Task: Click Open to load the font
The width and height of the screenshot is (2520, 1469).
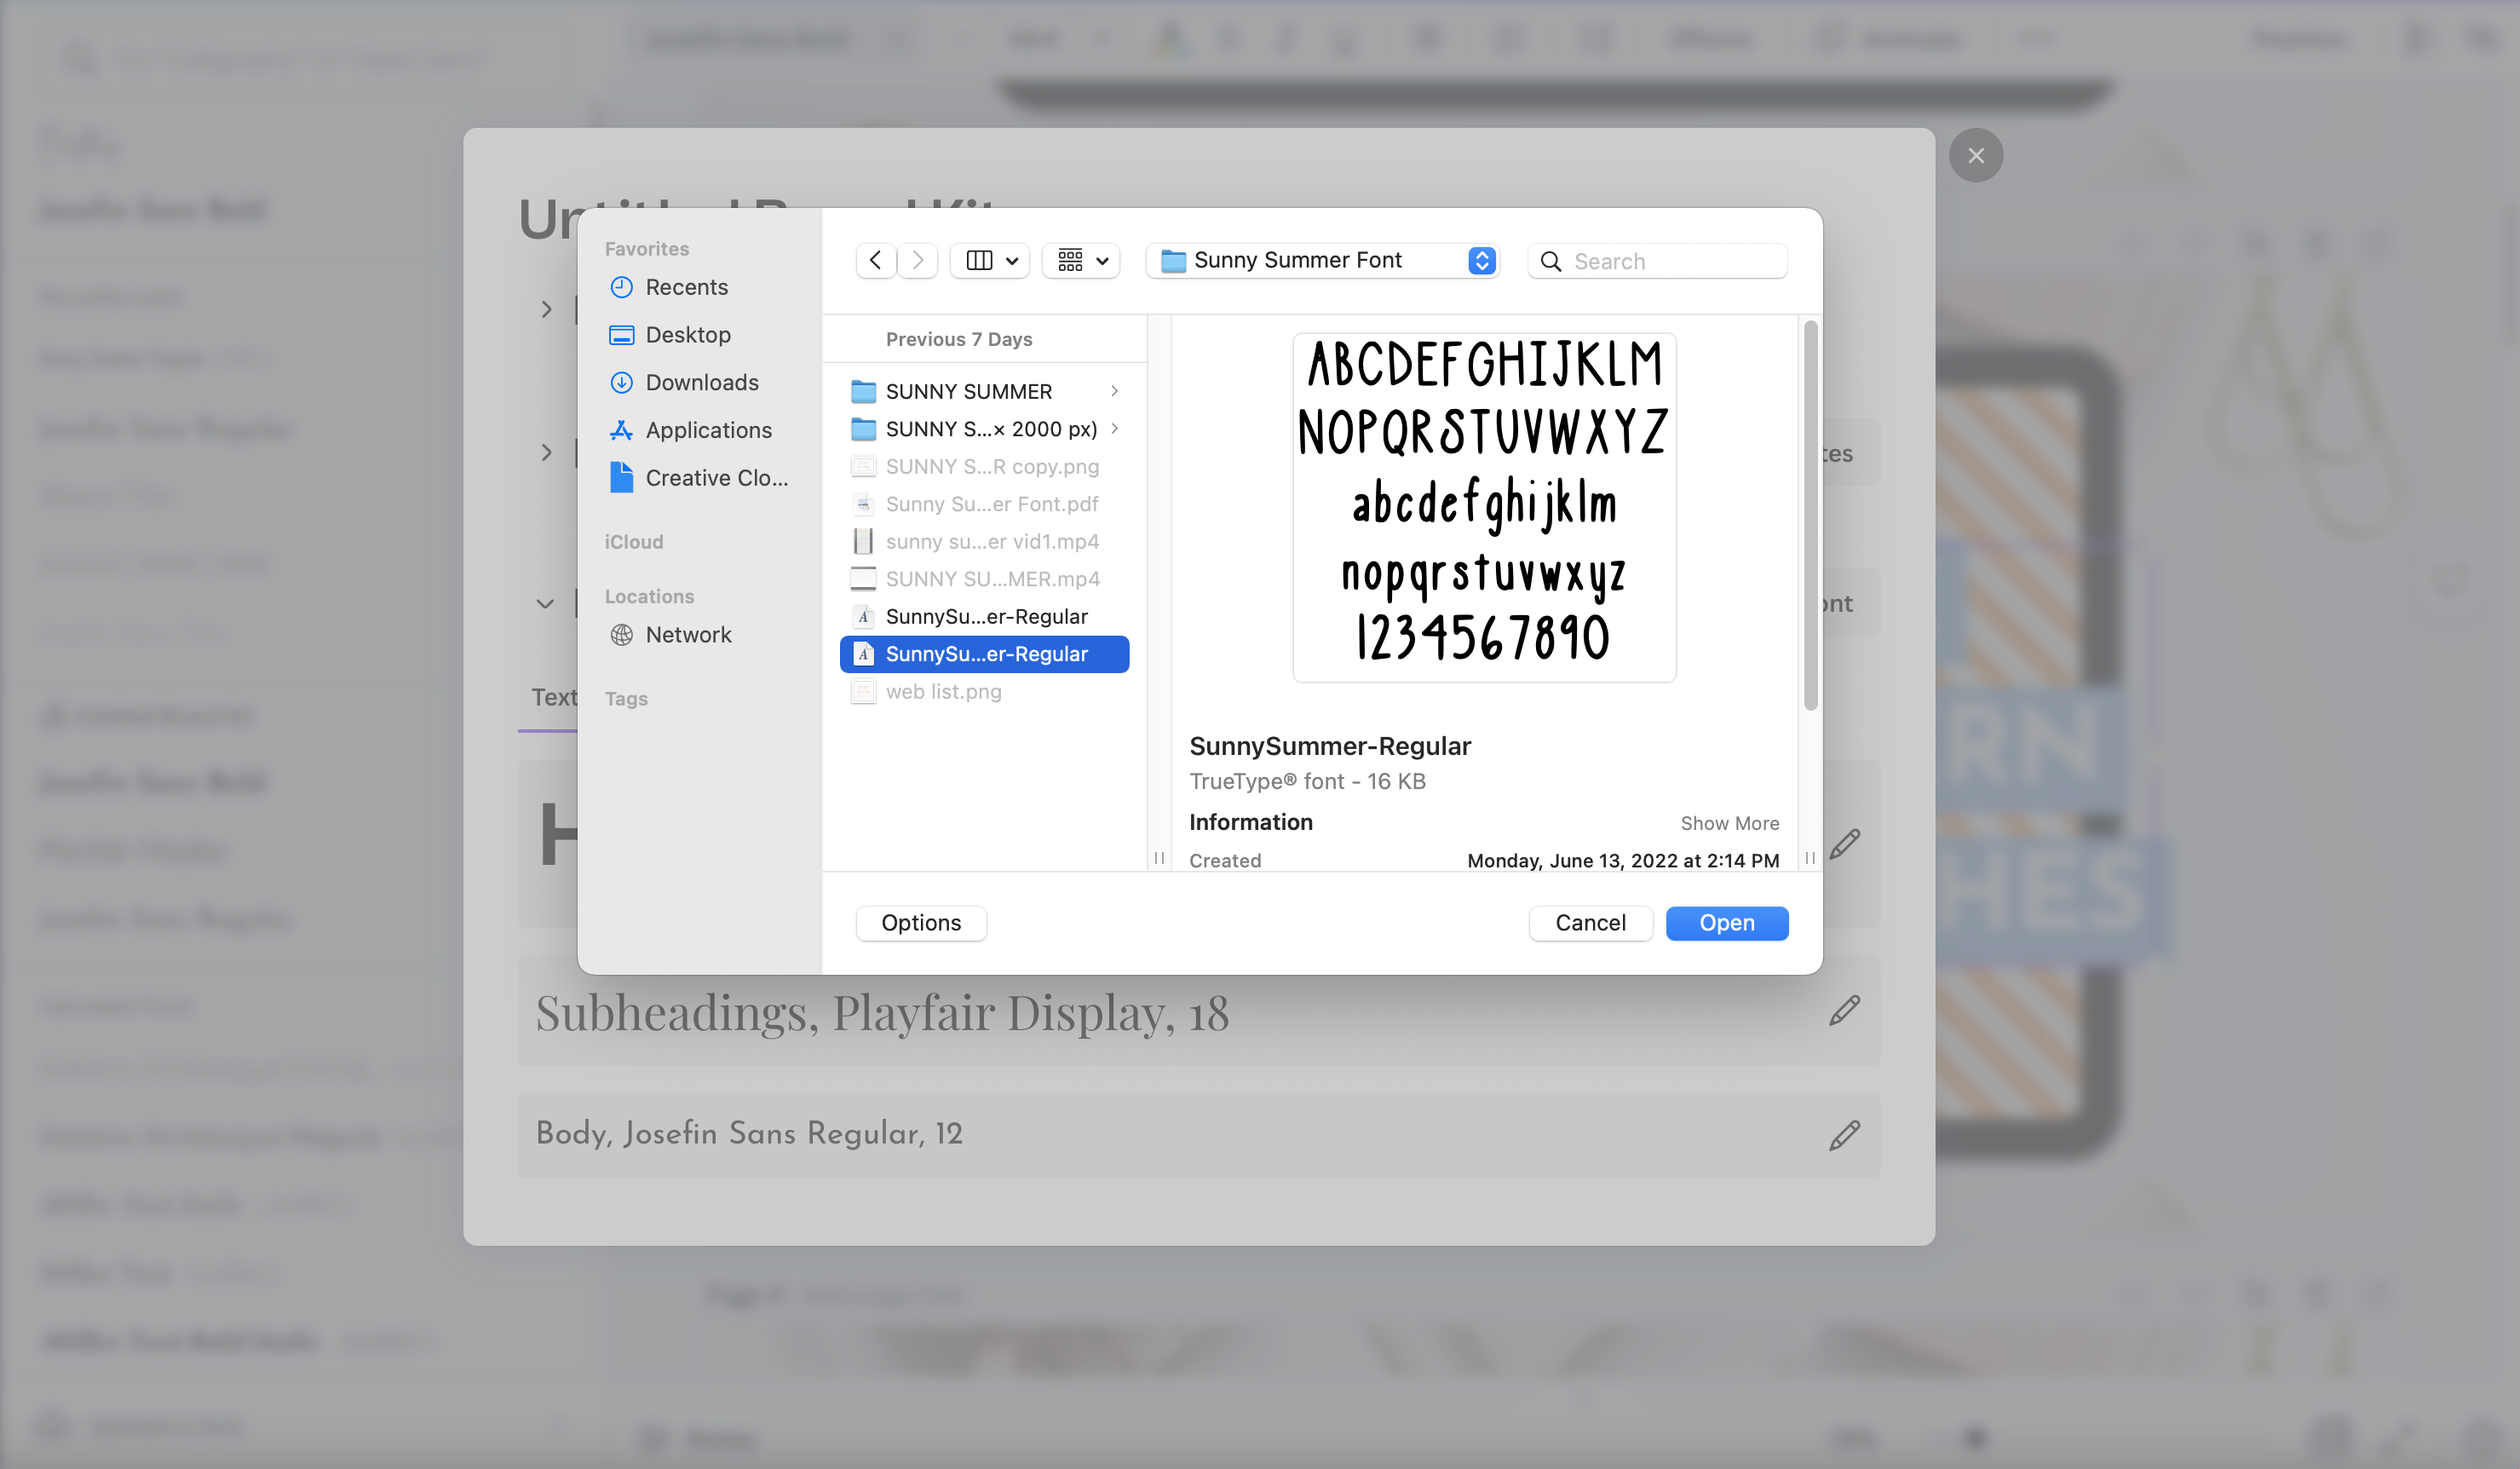Action: pyautogui.click(x=1725, y=924)
